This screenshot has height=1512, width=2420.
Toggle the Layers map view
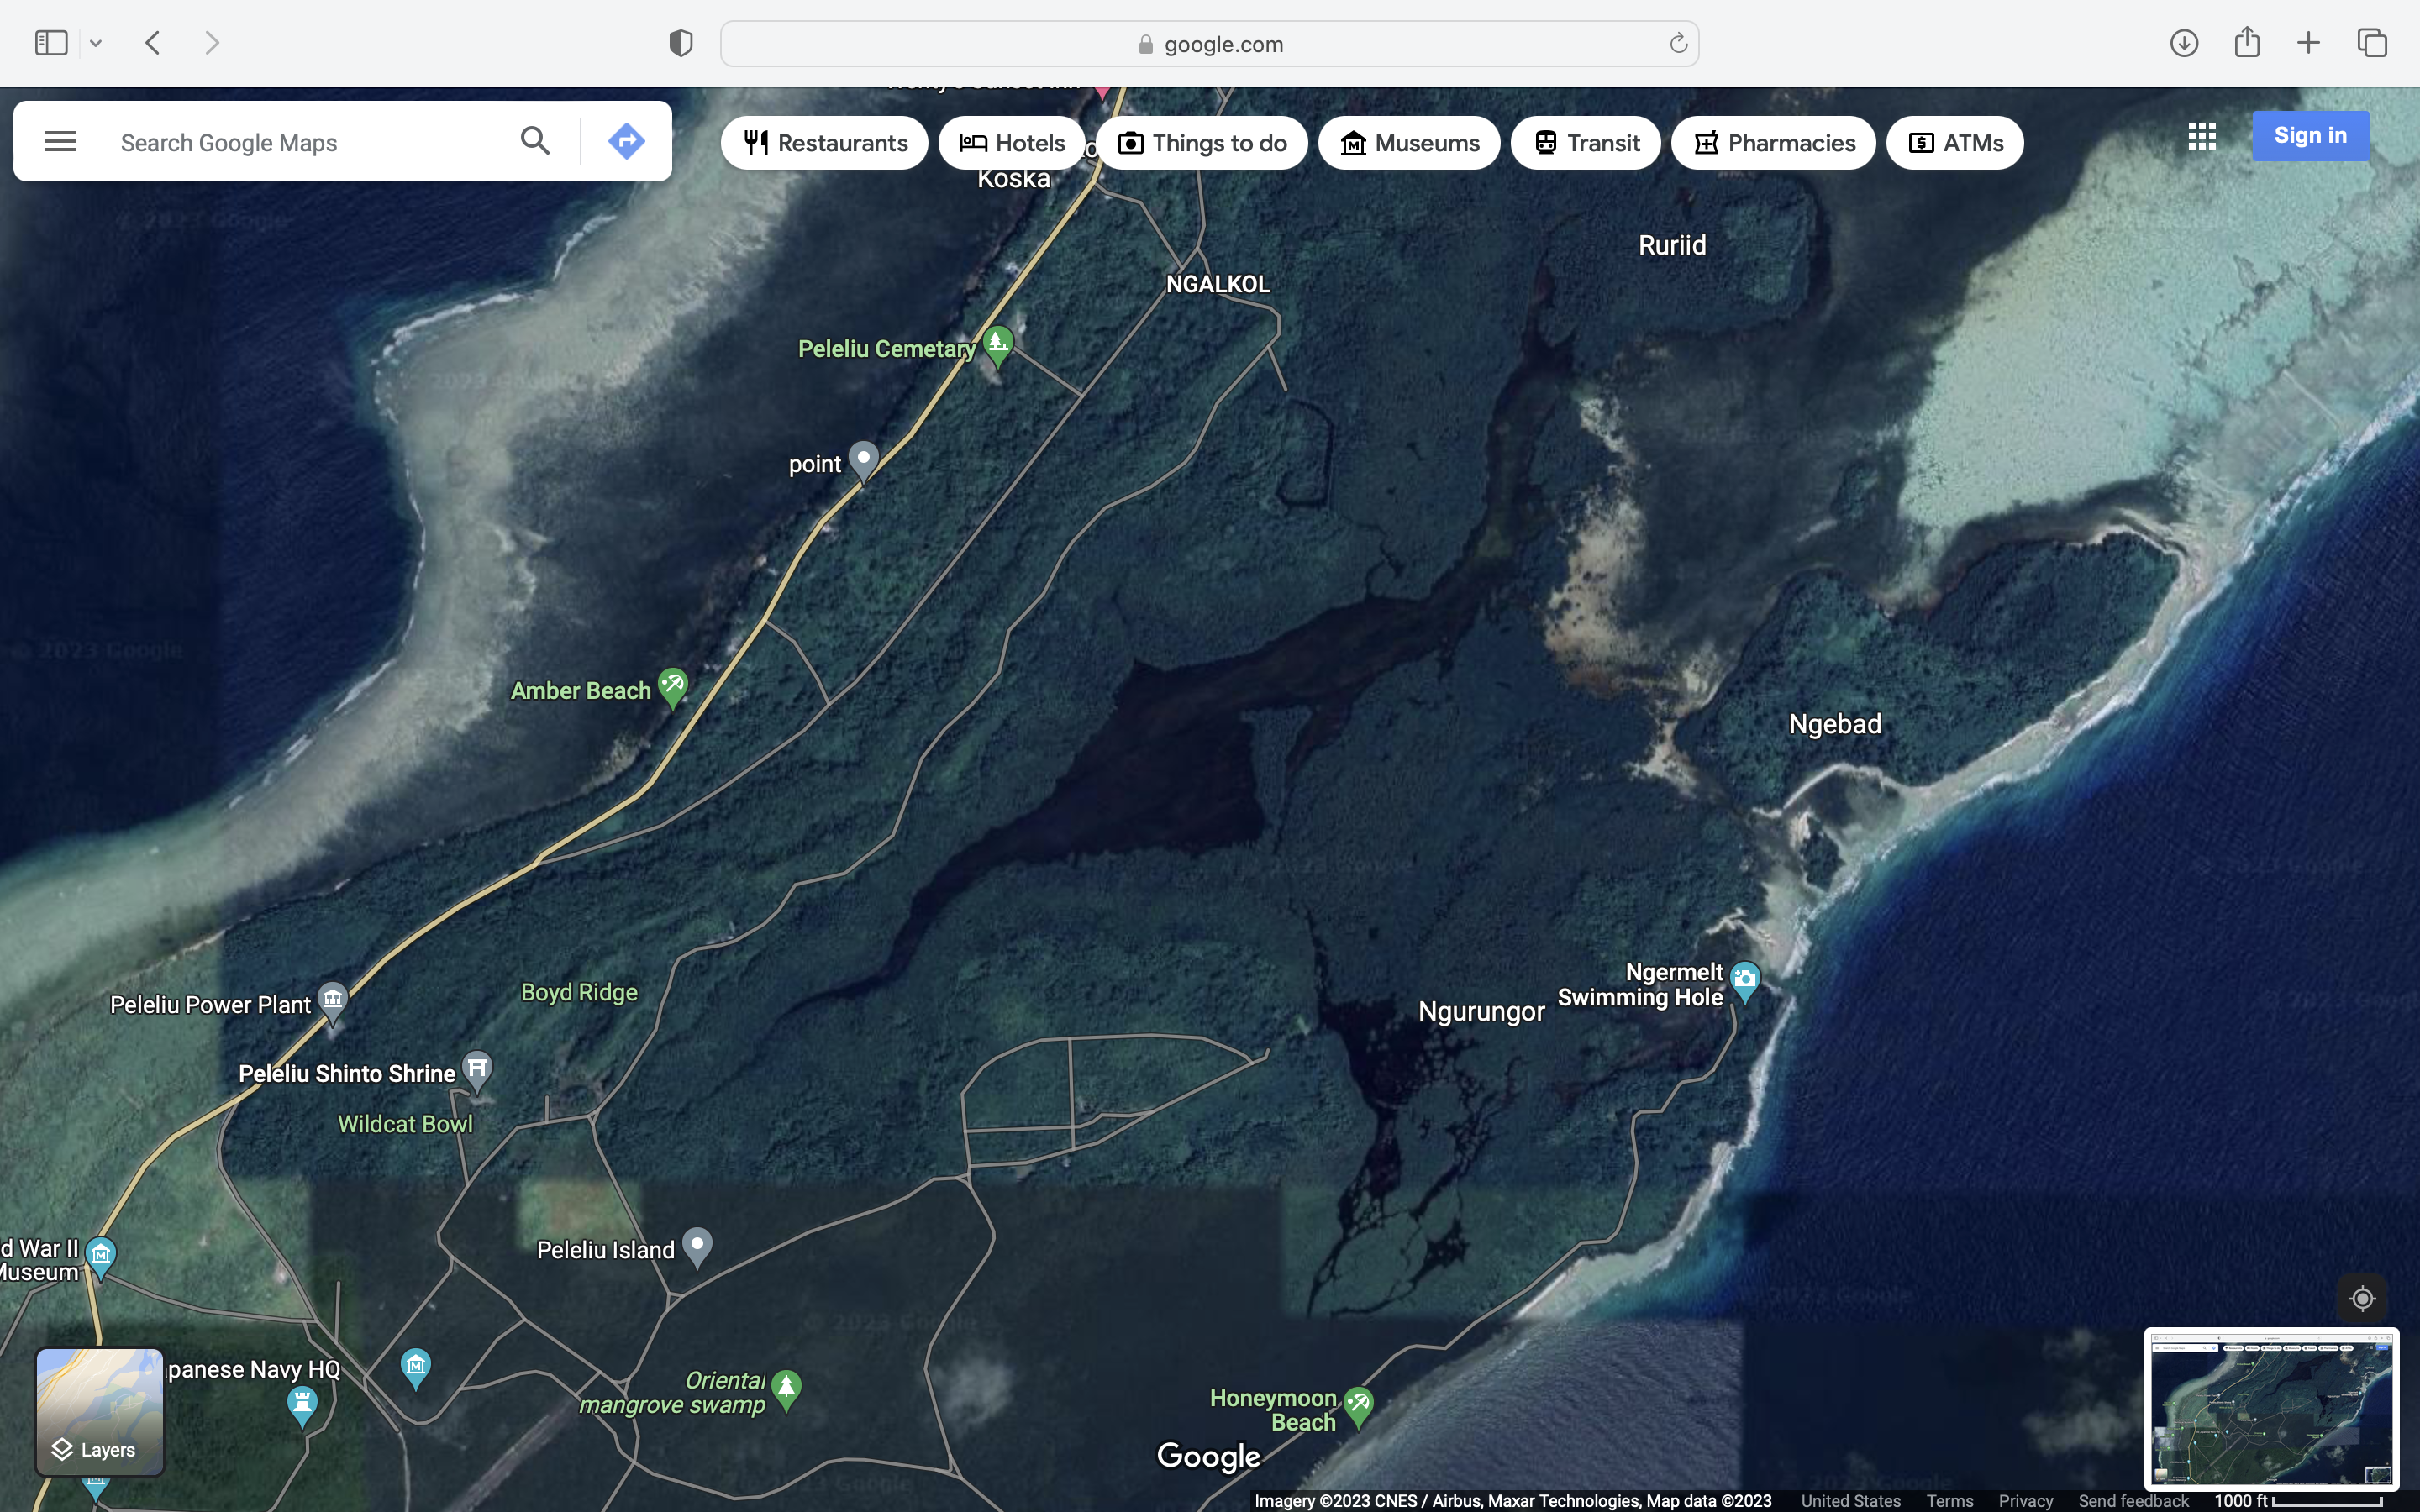pyautogui.click(x=99, y=1411)
